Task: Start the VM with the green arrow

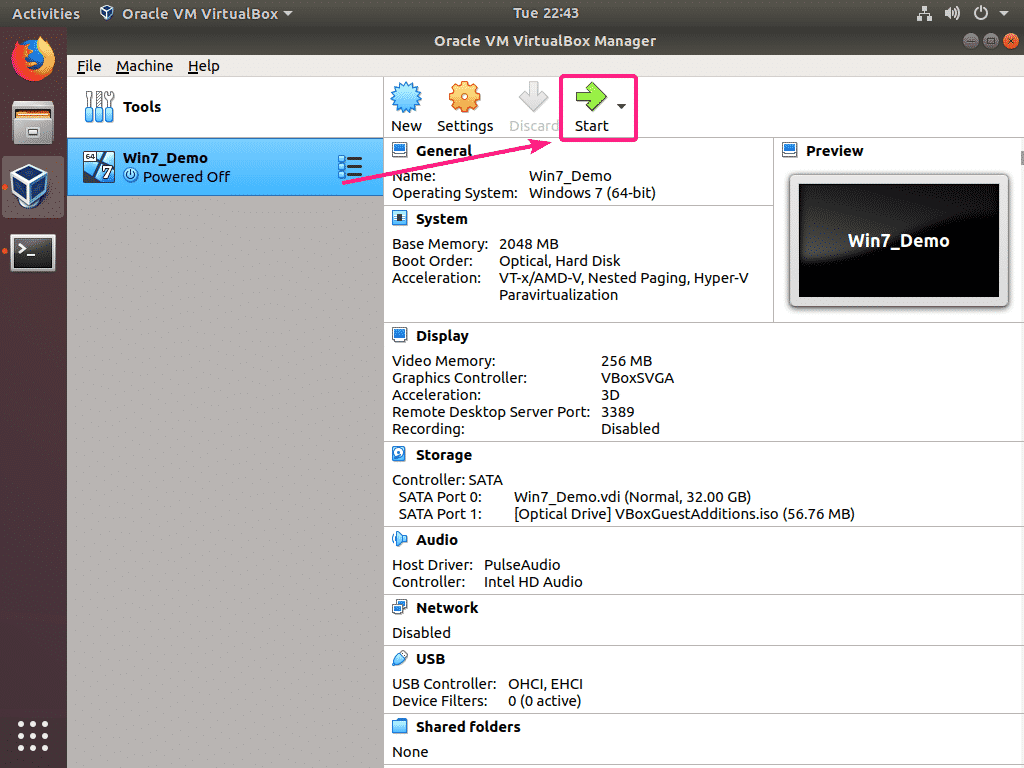Action: (591, 97)
